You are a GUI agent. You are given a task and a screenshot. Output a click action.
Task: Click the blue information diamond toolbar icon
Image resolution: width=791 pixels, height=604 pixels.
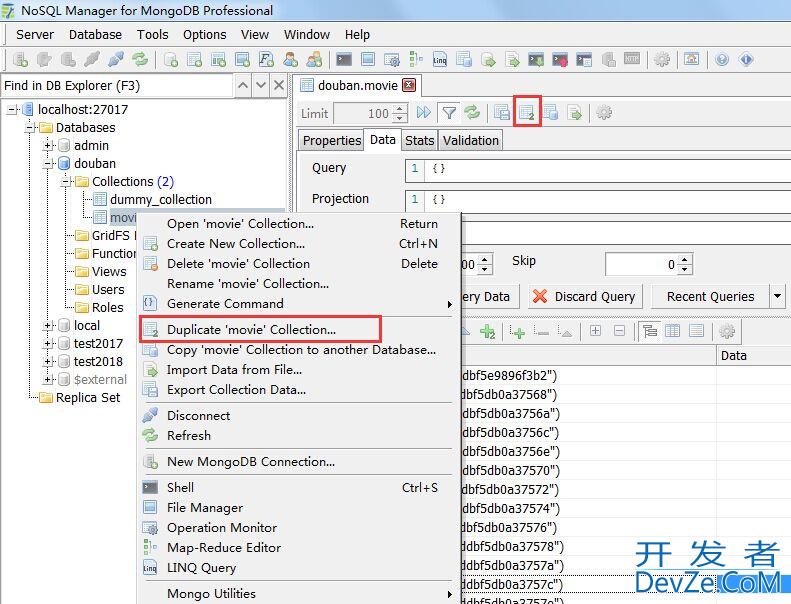pos(746,60)
